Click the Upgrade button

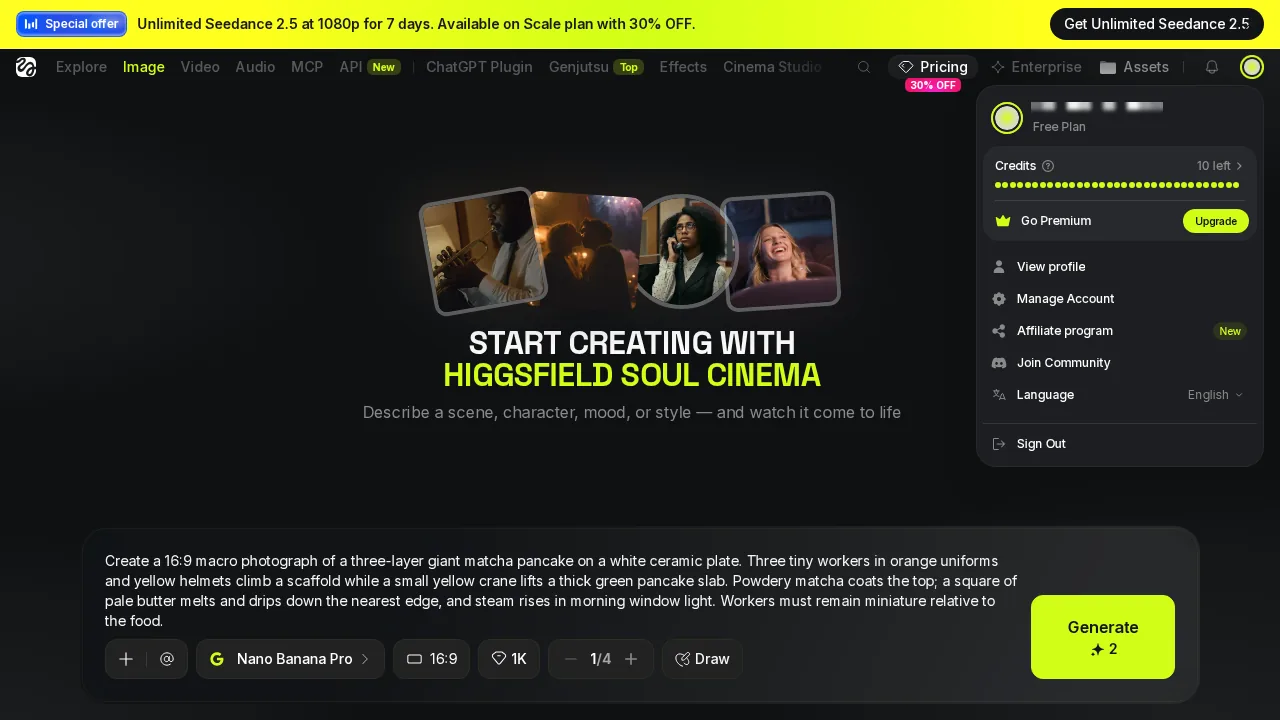1216,221
